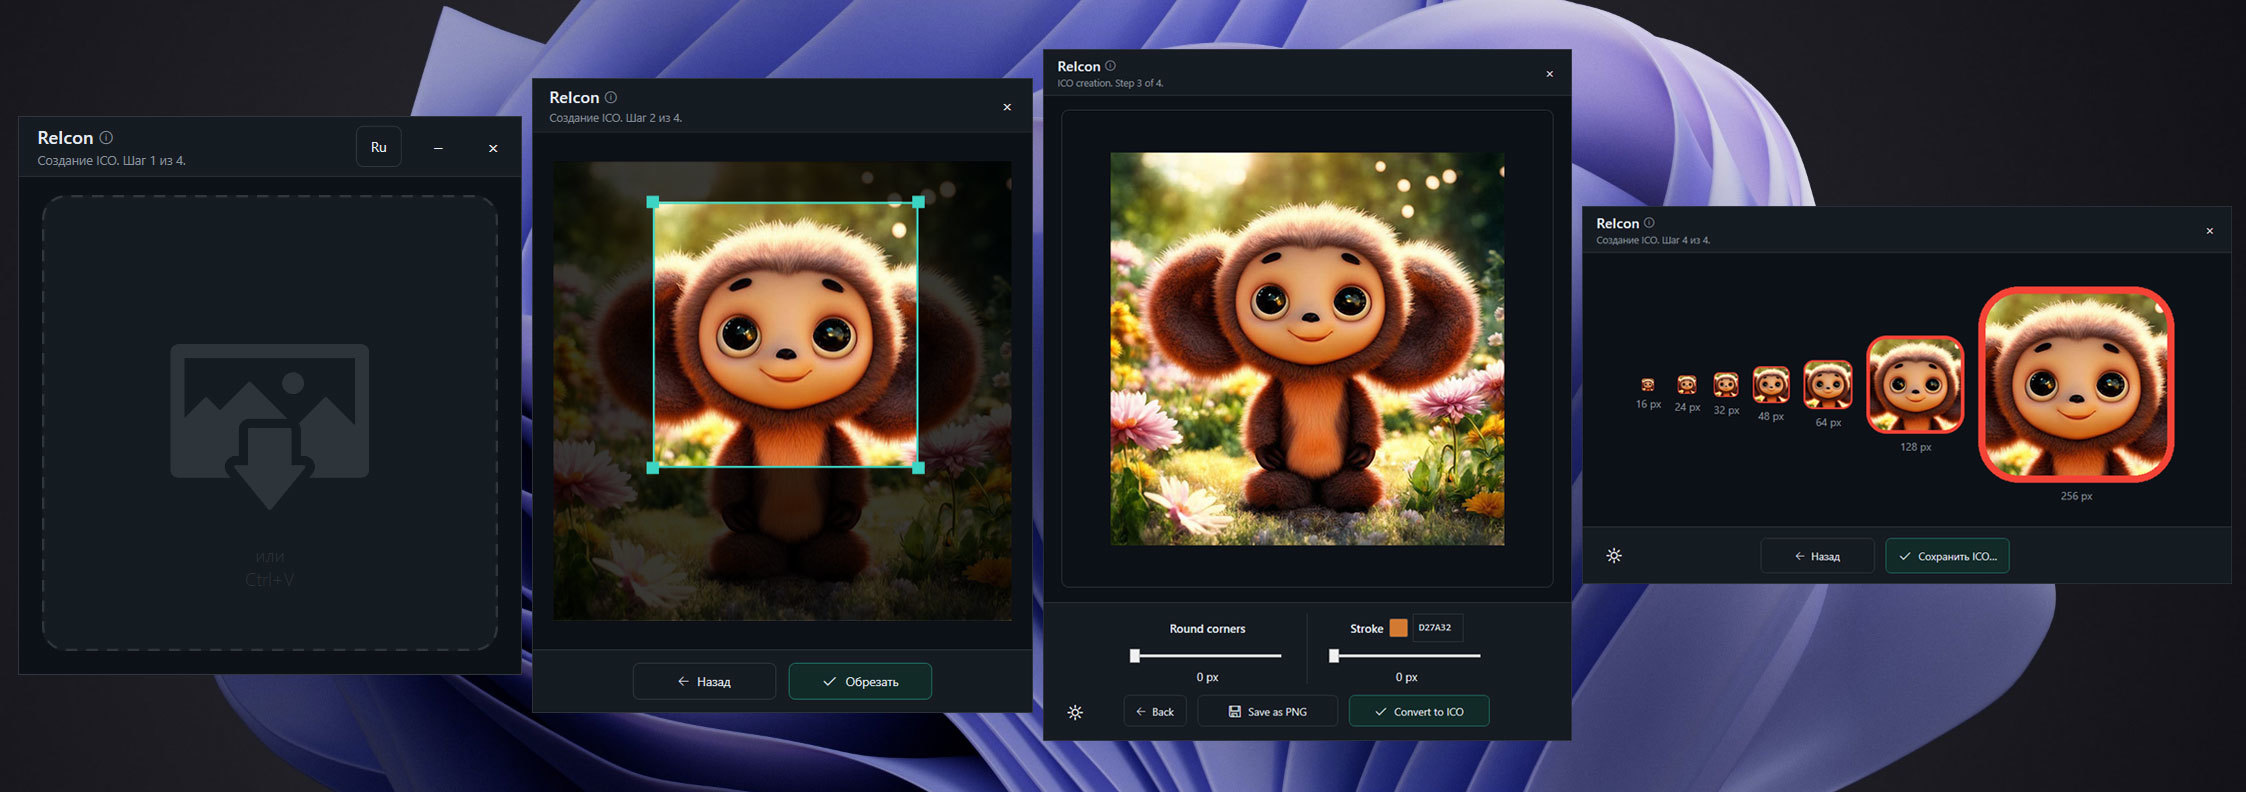Close the step 2 crop window
This screenshot has height=792, width=2246.
pos(1007,107)
